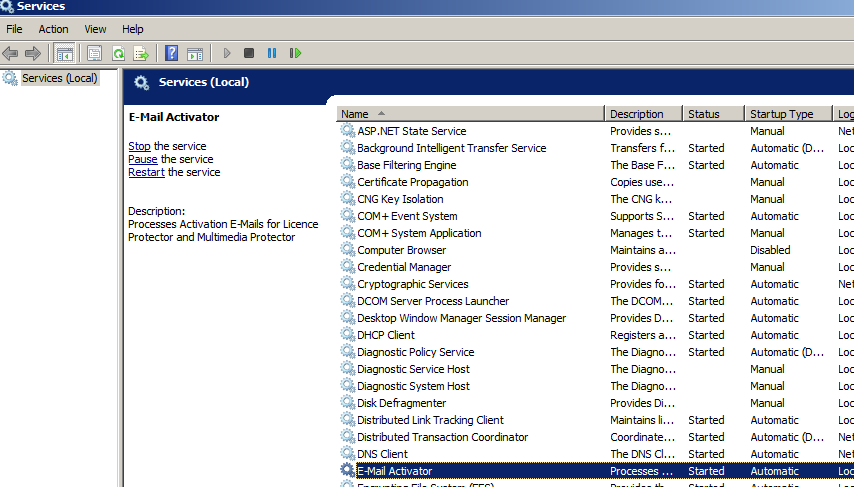Select Diagnostic Service Host row
854x487 pixels.
[595, 369]
